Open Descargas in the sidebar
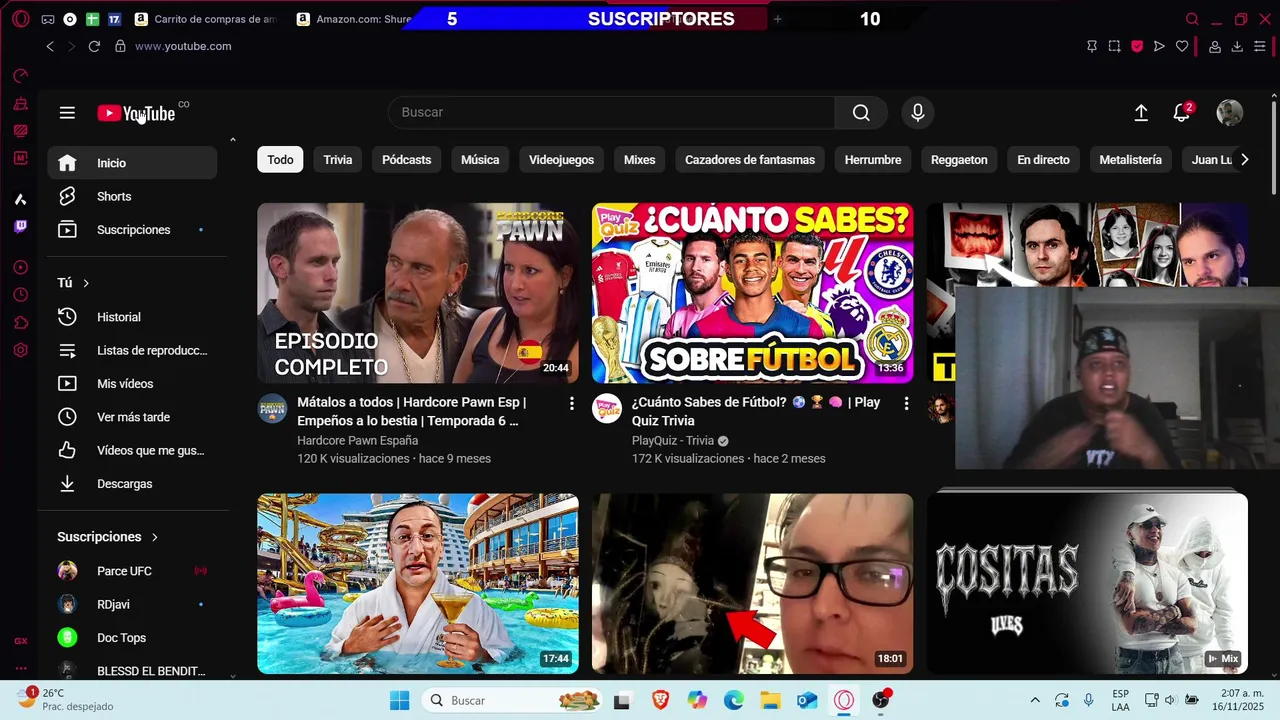The width and height of the screenshot is (1280, 720). pos(132,484)
